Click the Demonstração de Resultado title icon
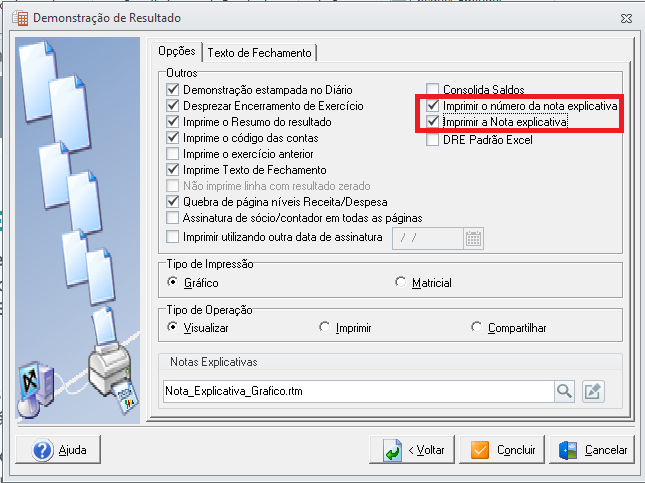This screenshot has height=483, width=645. pos(21,18)
